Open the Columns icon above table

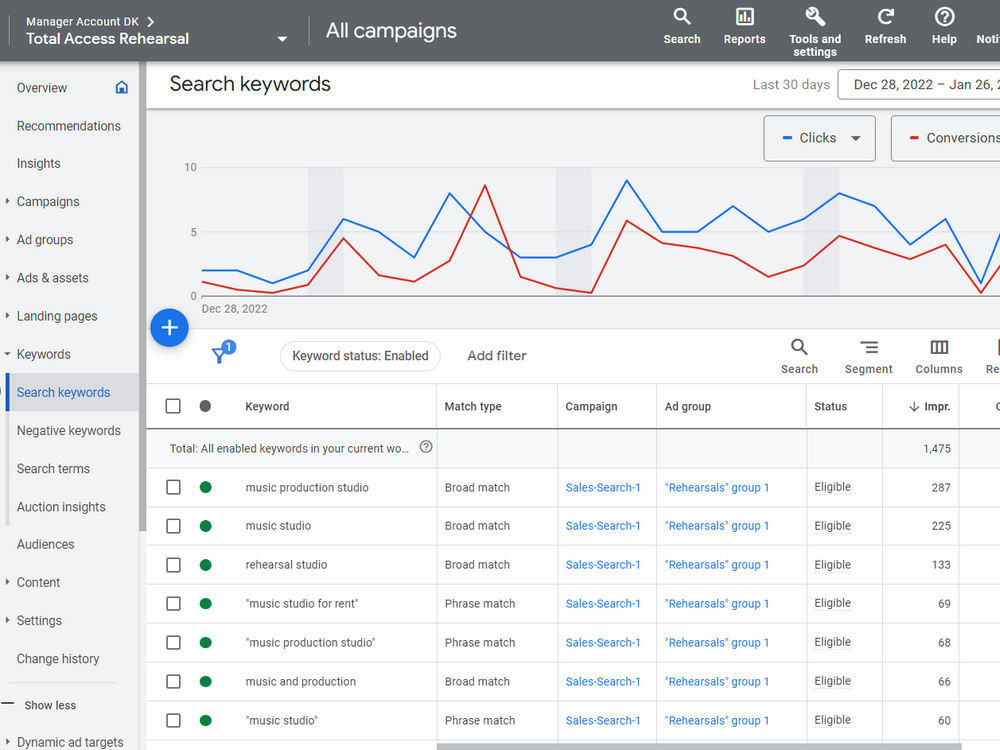tap(939, 348)
